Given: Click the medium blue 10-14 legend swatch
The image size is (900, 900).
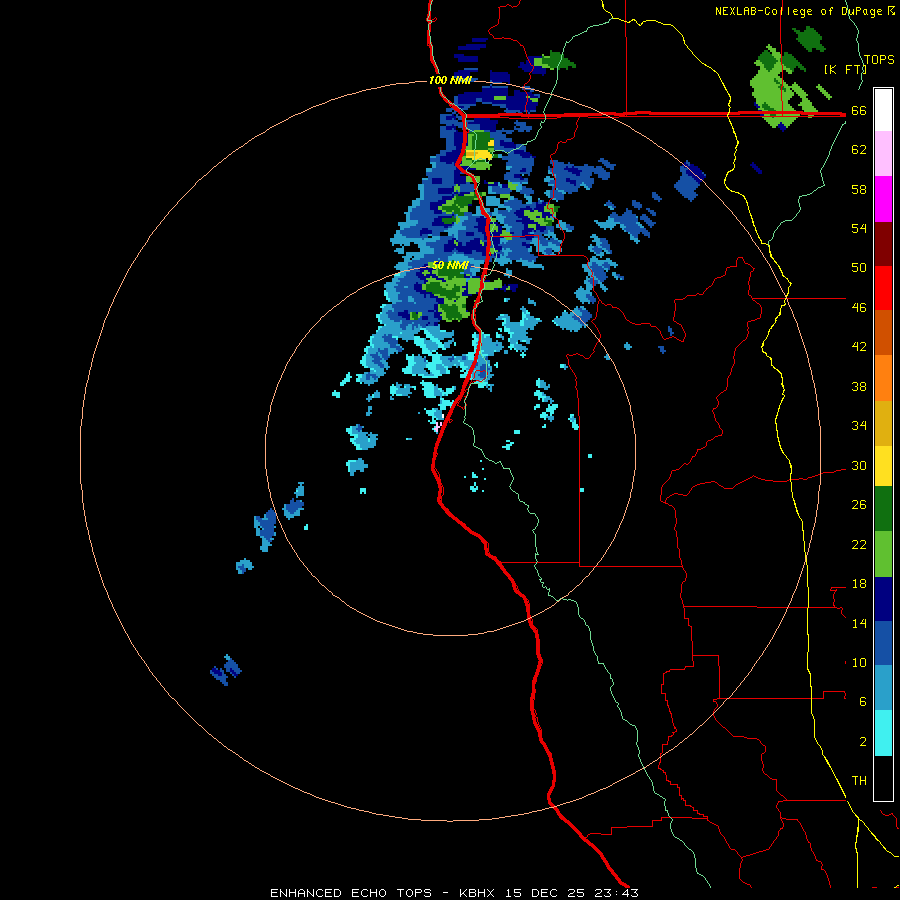Looking at the screenshot, I should click(883, 645).
